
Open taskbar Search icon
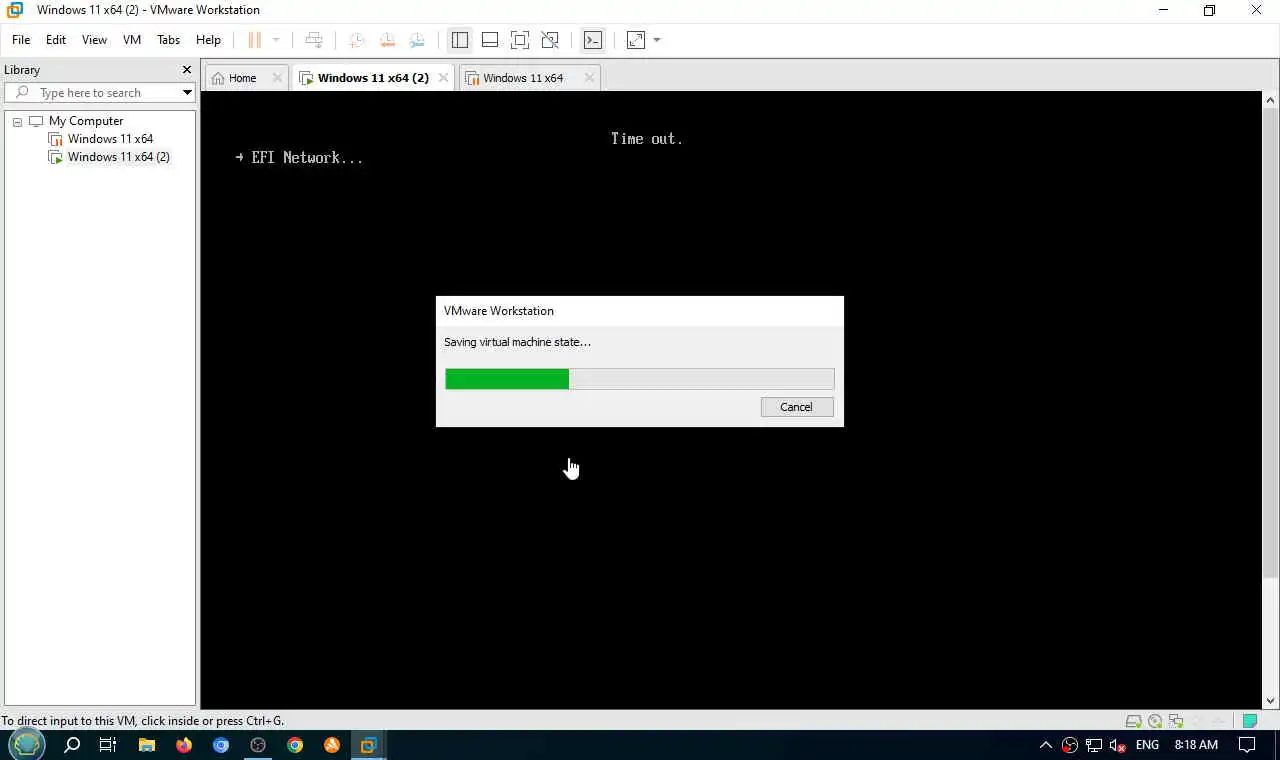point(72,745)
